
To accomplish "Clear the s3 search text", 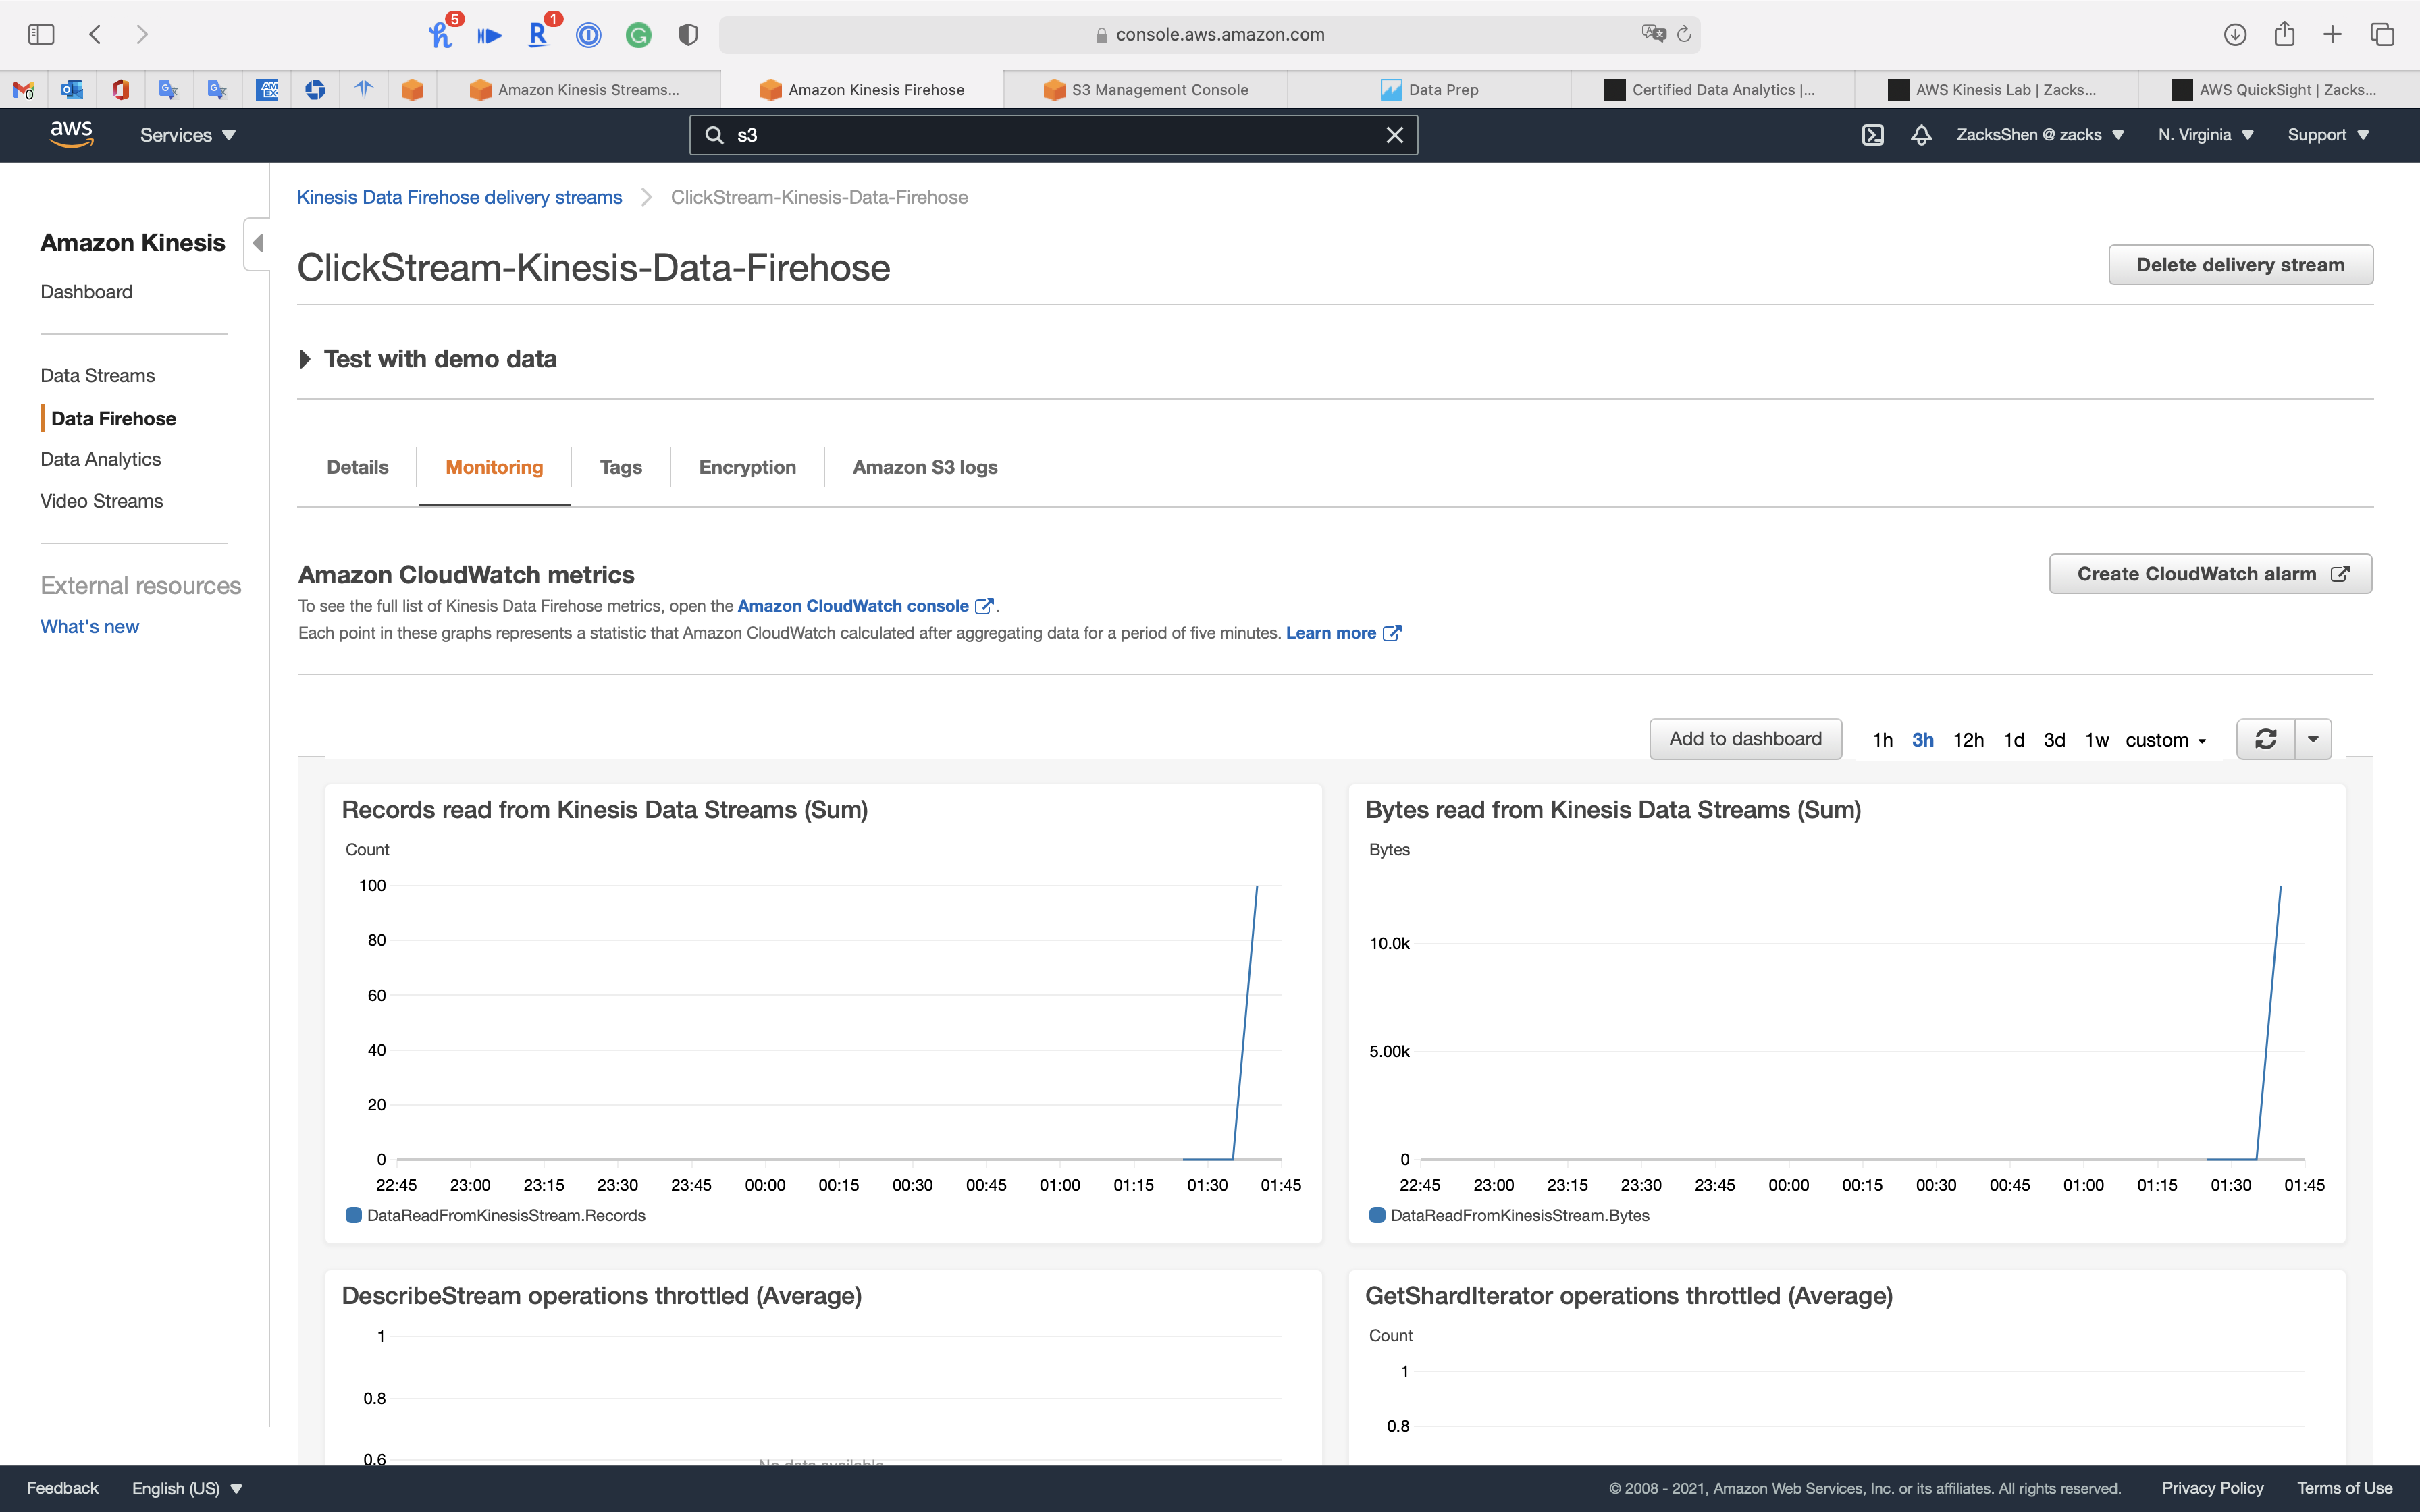I will pyautogui.click(x=1394, y=135).
